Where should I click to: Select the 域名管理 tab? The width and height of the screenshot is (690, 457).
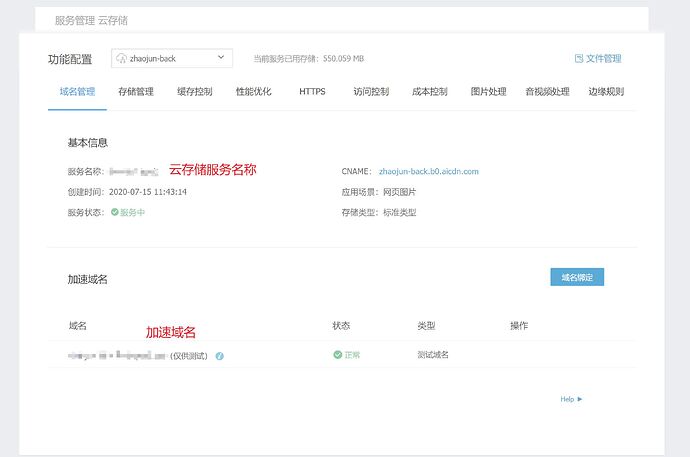[77, 91]
